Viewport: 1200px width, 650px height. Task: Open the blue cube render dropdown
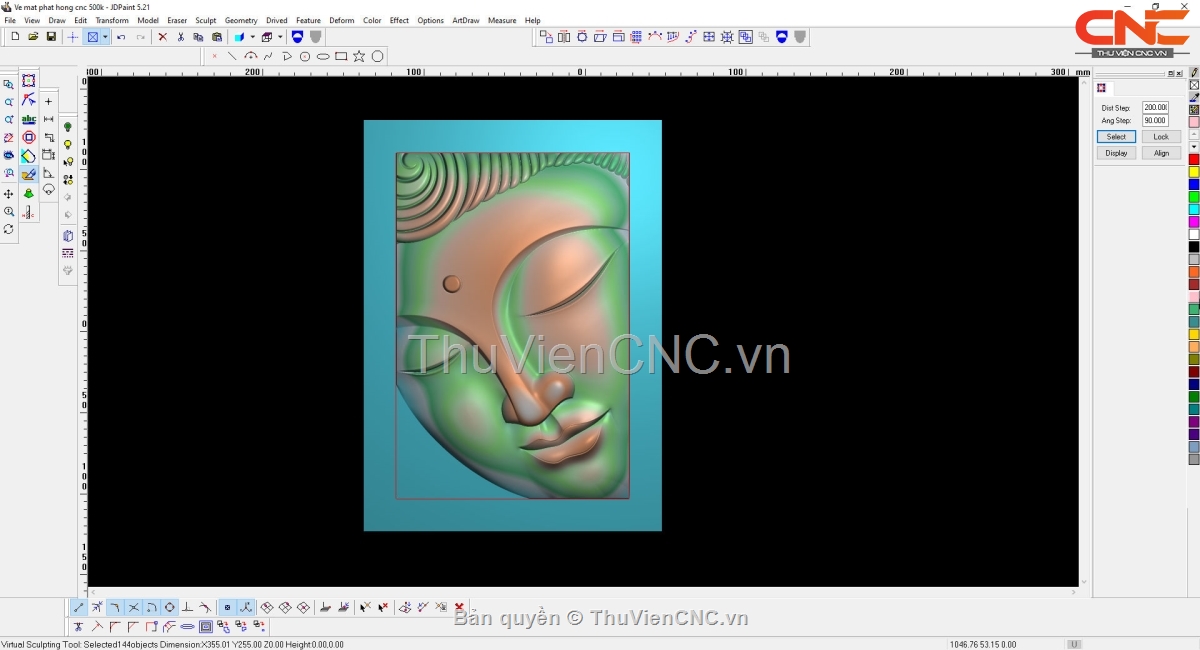tap(252, 37)
